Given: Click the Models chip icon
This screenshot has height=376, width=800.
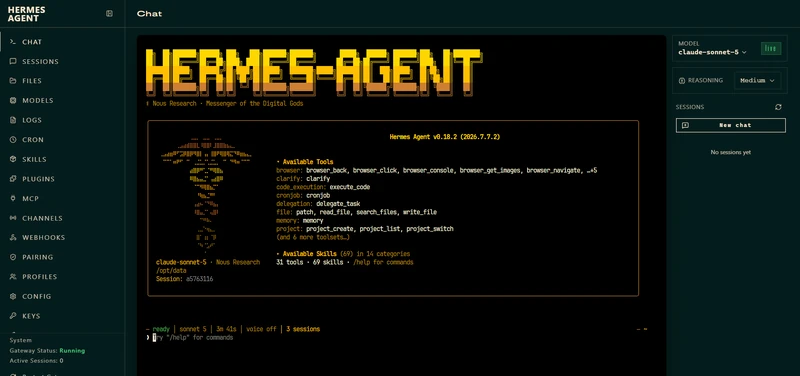Looking at the screenshot, I should (x=13, y=101).
